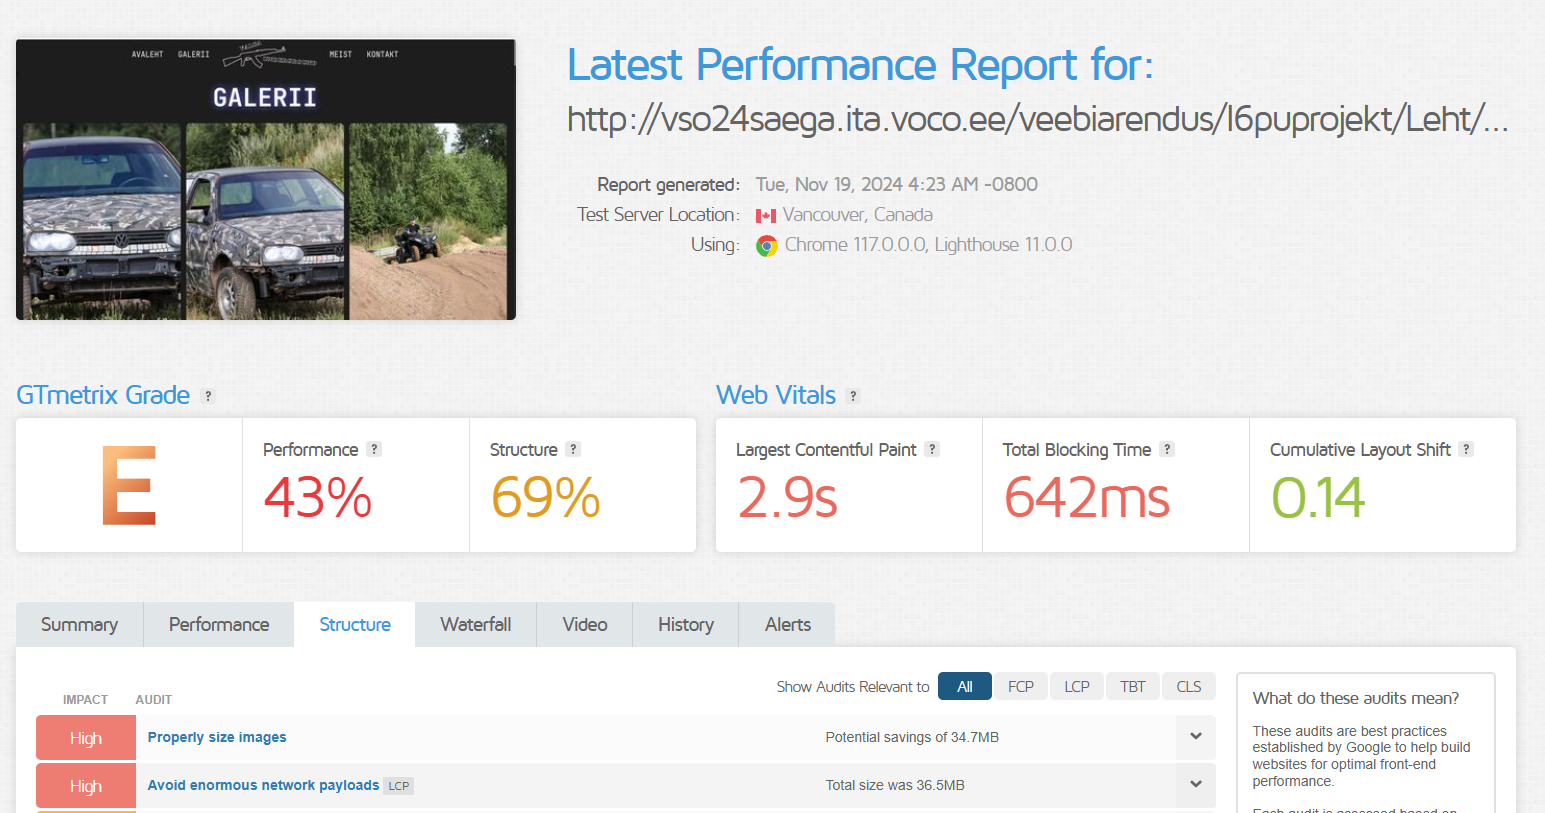The image size is (1545, 813).
Task: Expand Avoid enormous network payloads details
Action: coord(1195,785)
